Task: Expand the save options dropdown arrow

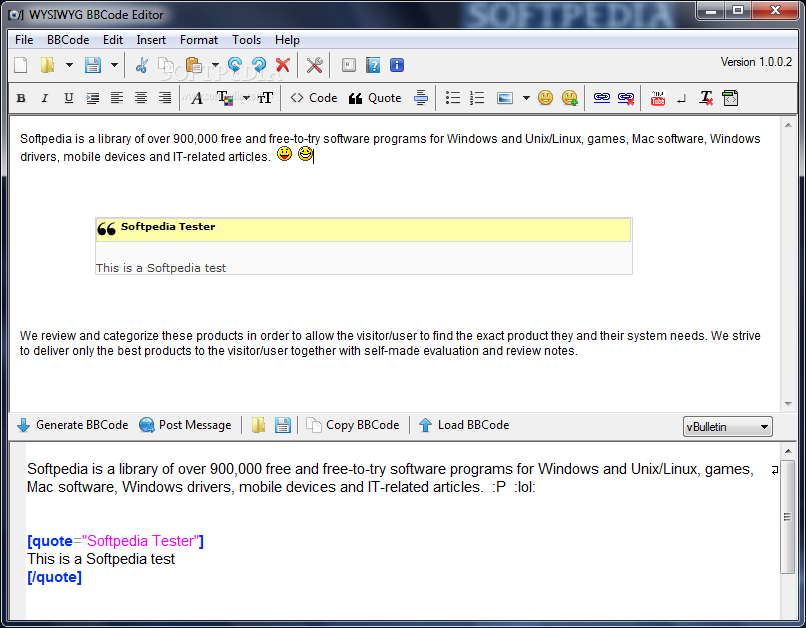Action: point(114,65)
